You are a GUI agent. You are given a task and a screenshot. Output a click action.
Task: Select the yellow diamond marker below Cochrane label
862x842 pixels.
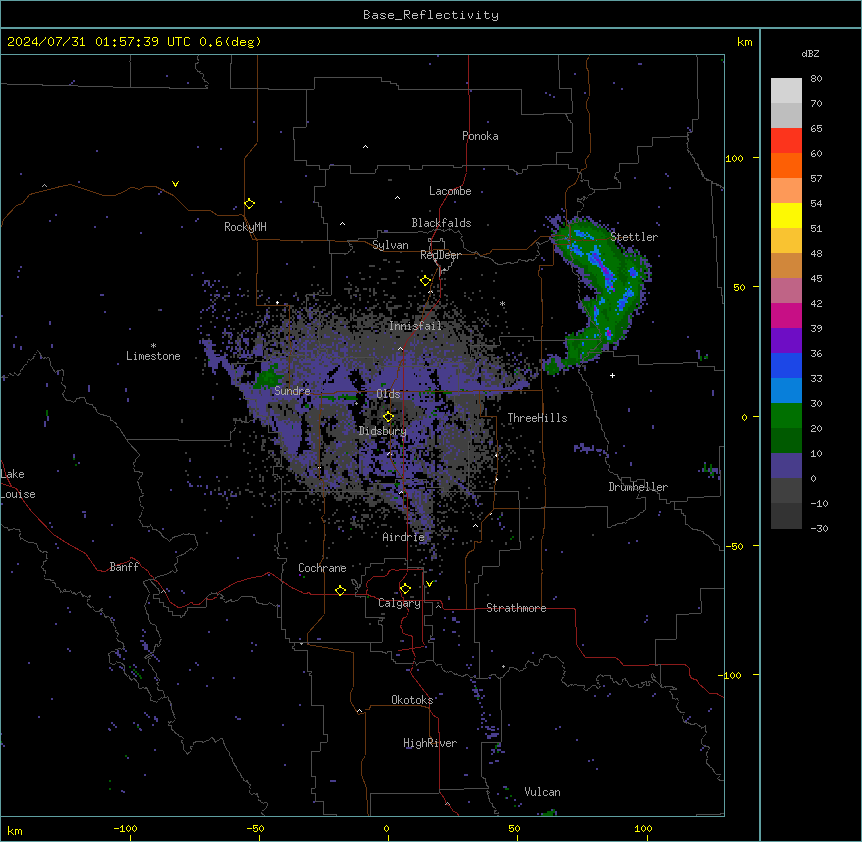click(340, 590)
